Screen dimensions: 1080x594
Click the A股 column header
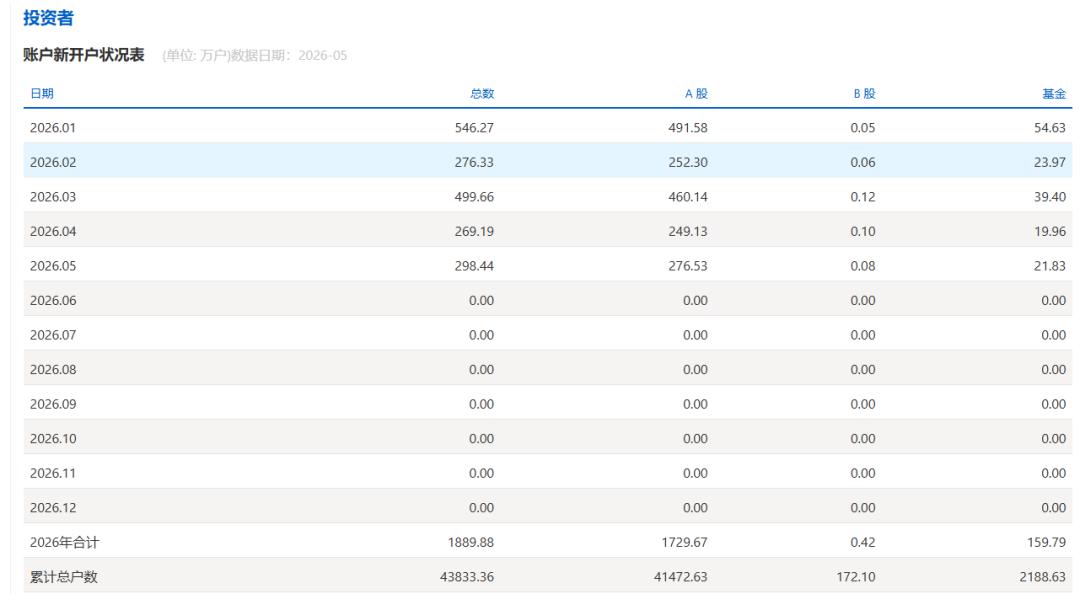pos(696,94)
